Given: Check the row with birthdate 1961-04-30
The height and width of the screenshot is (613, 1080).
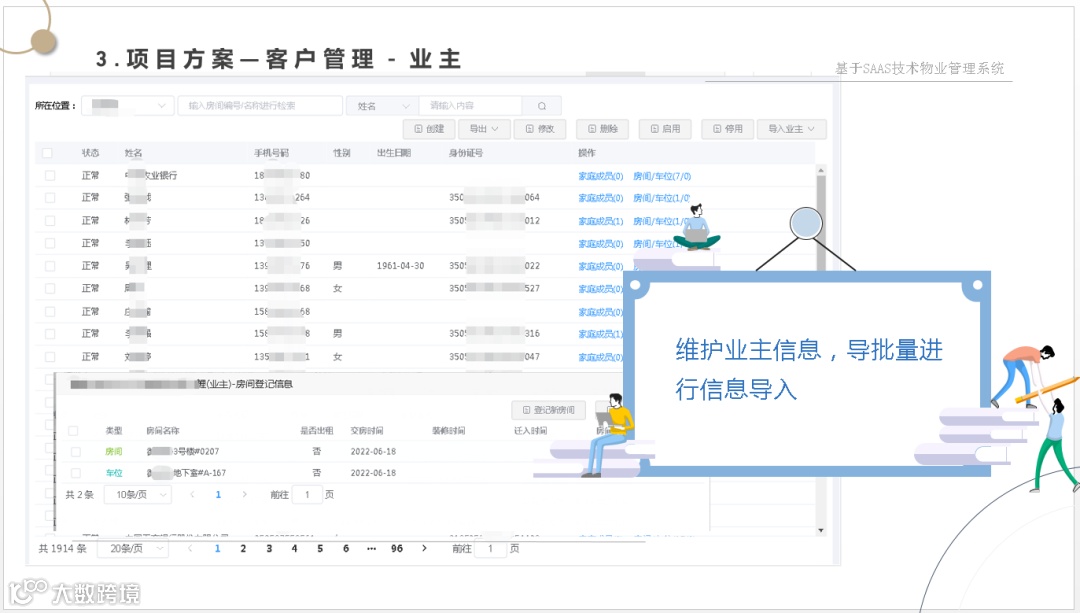Looking at the screenshot, I should [50, 266].
